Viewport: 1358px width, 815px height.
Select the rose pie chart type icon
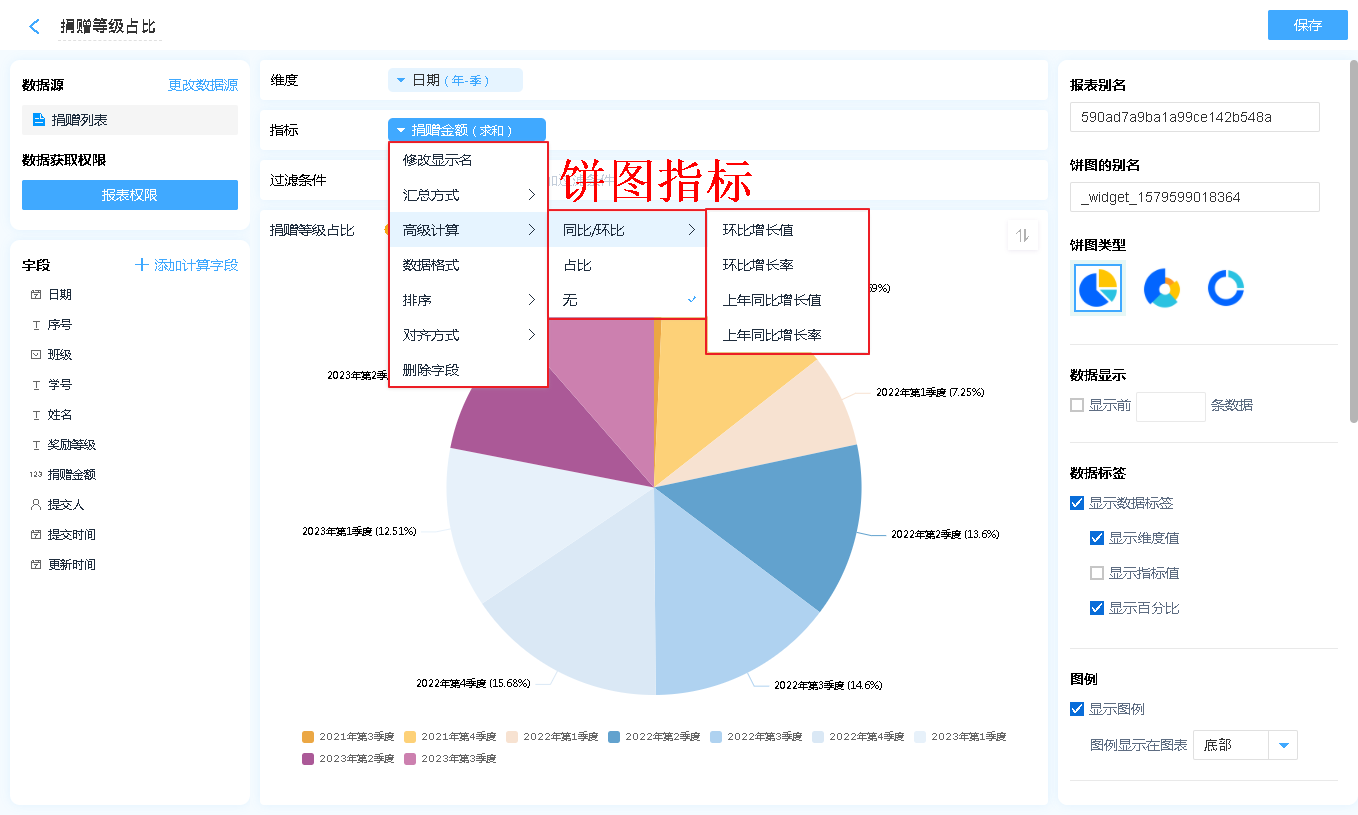1162,288
